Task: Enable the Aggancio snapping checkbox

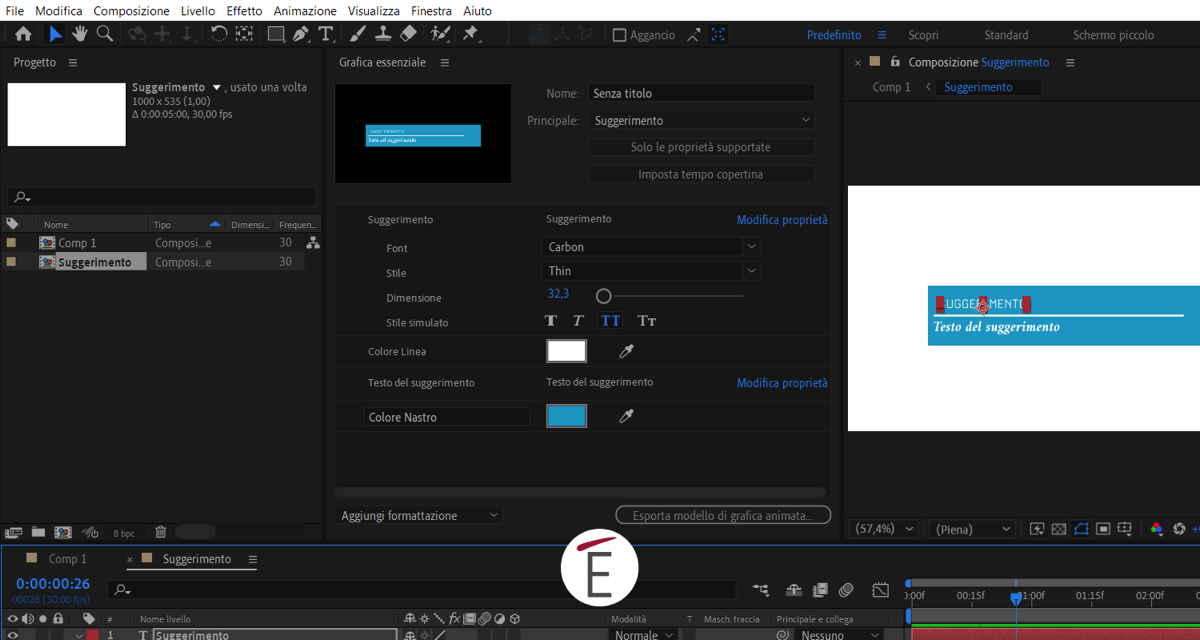Action: [619, 35]
